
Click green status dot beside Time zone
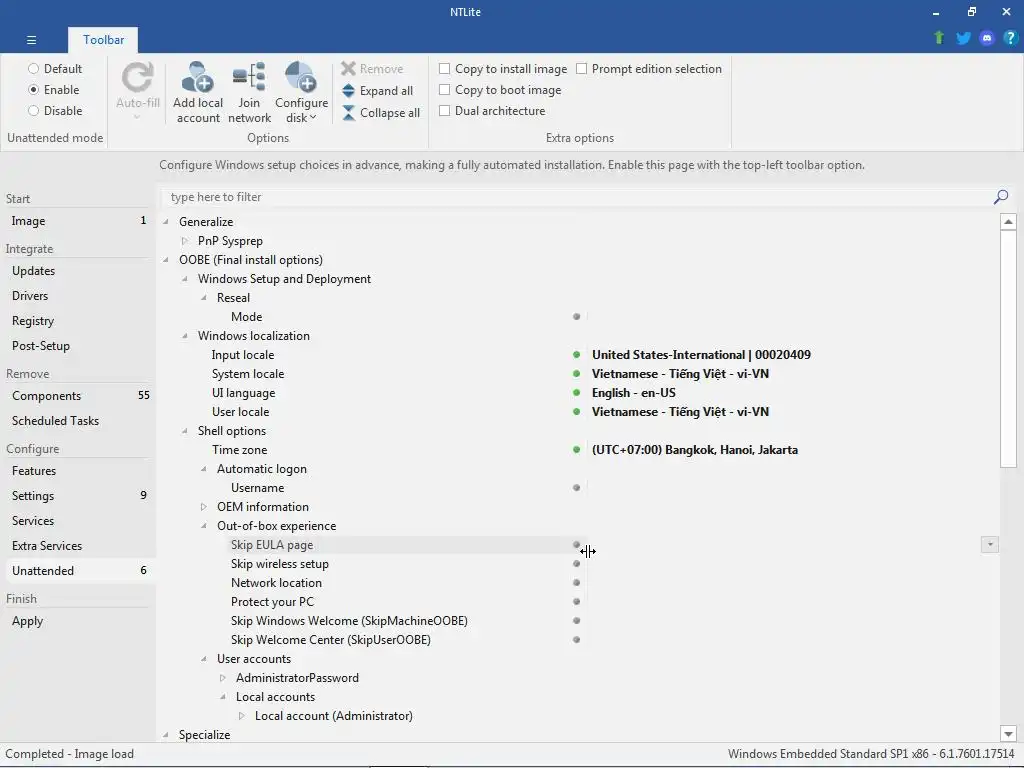(577, 449)
